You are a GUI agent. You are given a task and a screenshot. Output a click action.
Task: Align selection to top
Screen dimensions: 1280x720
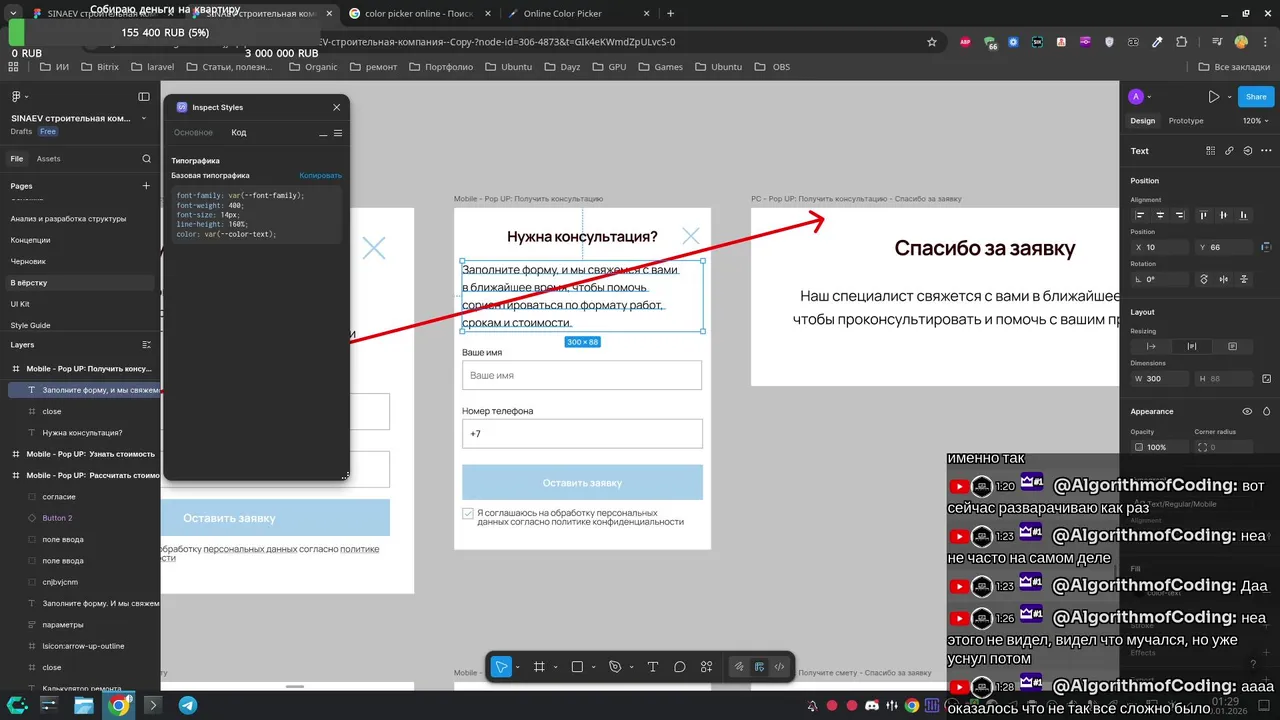(1203, 215)
